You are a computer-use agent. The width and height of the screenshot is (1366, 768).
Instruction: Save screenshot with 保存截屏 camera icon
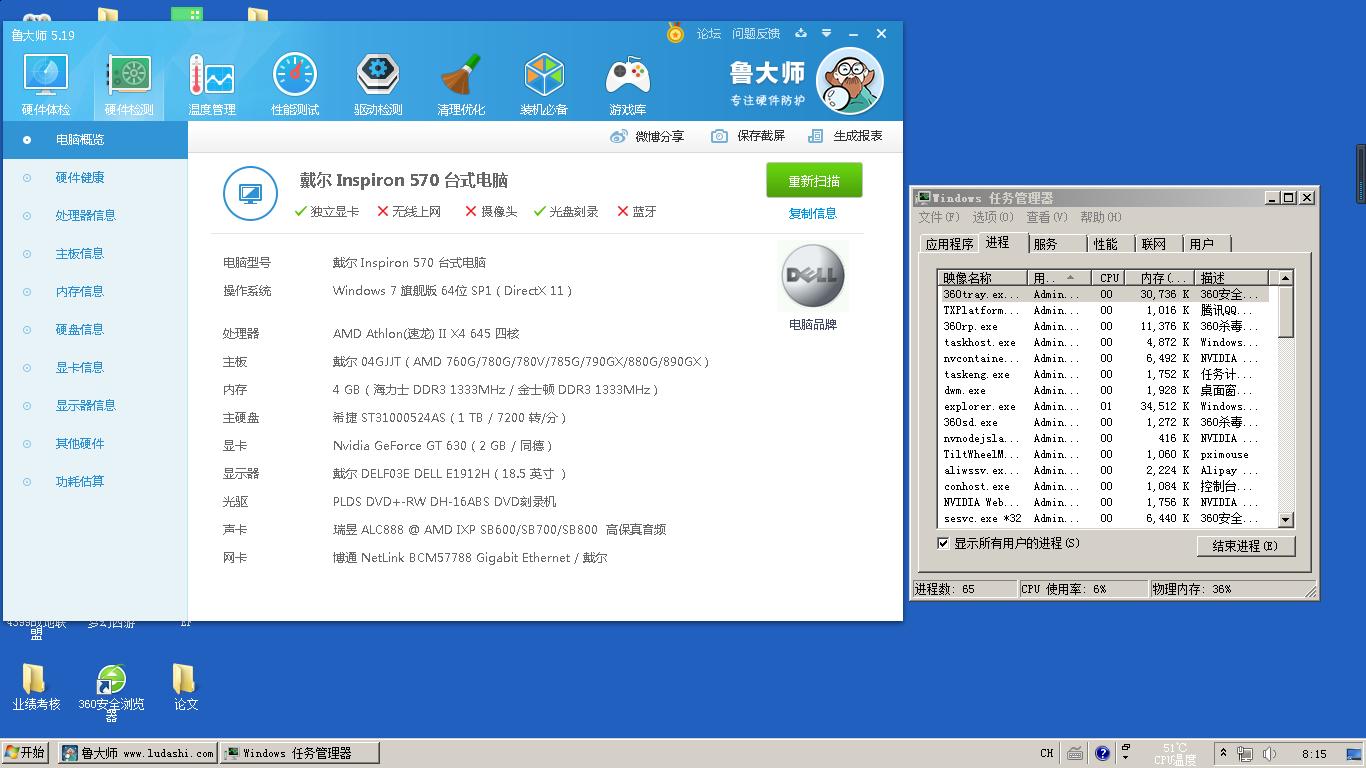coord(719,136)
